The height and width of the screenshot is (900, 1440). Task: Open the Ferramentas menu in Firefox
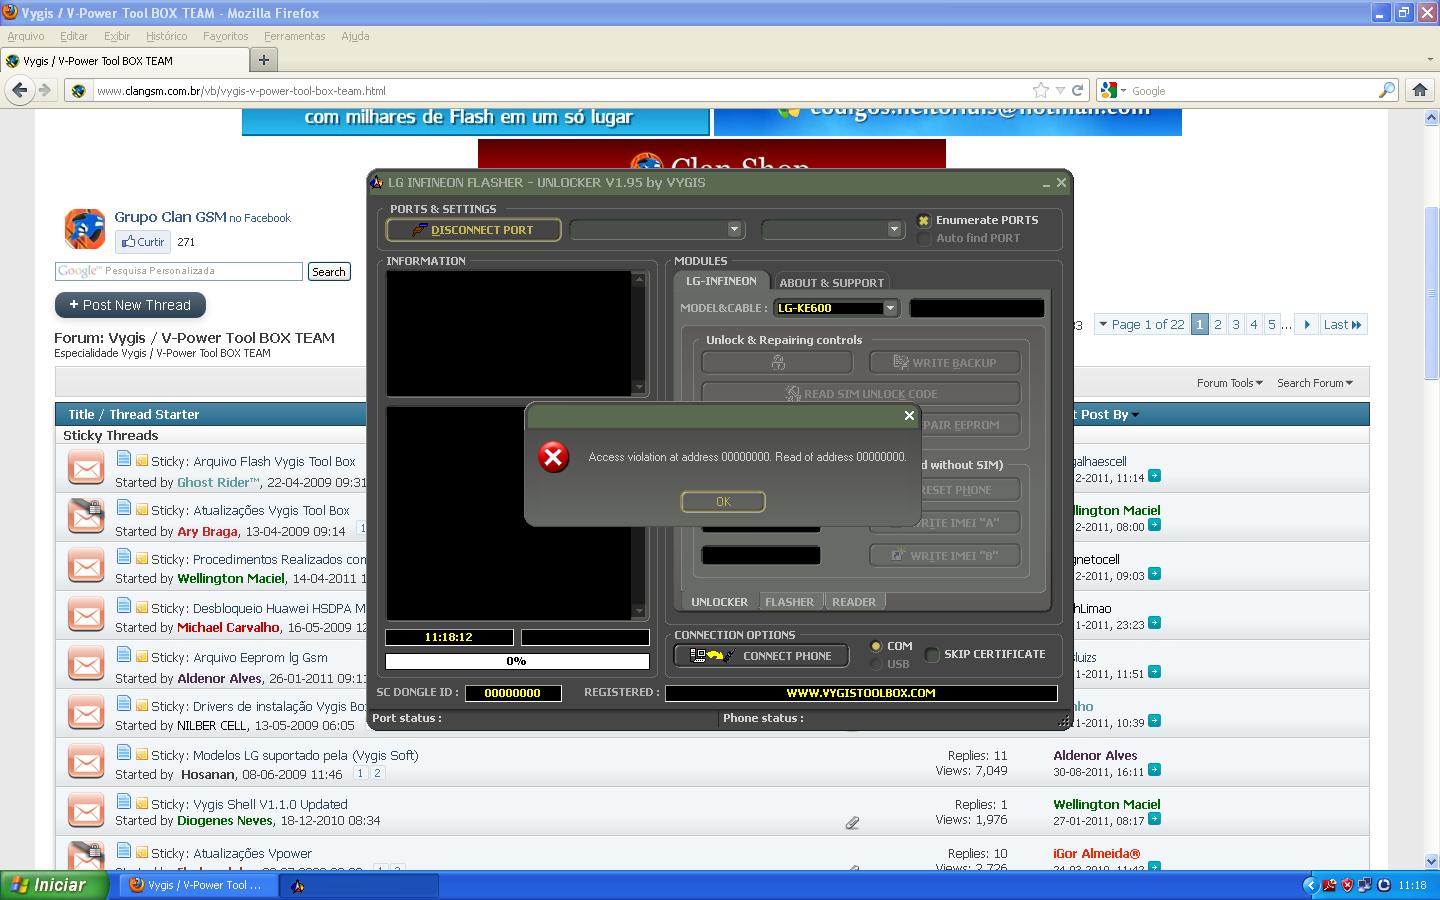pos(295,36)
